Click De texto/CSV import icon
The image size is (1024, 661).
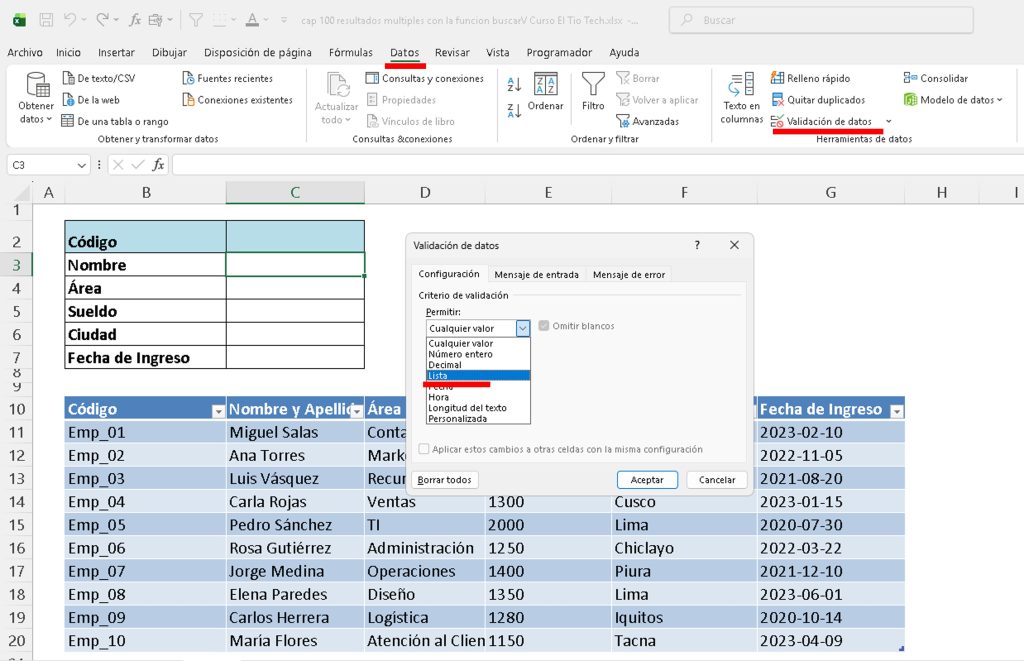coord(68,78)
